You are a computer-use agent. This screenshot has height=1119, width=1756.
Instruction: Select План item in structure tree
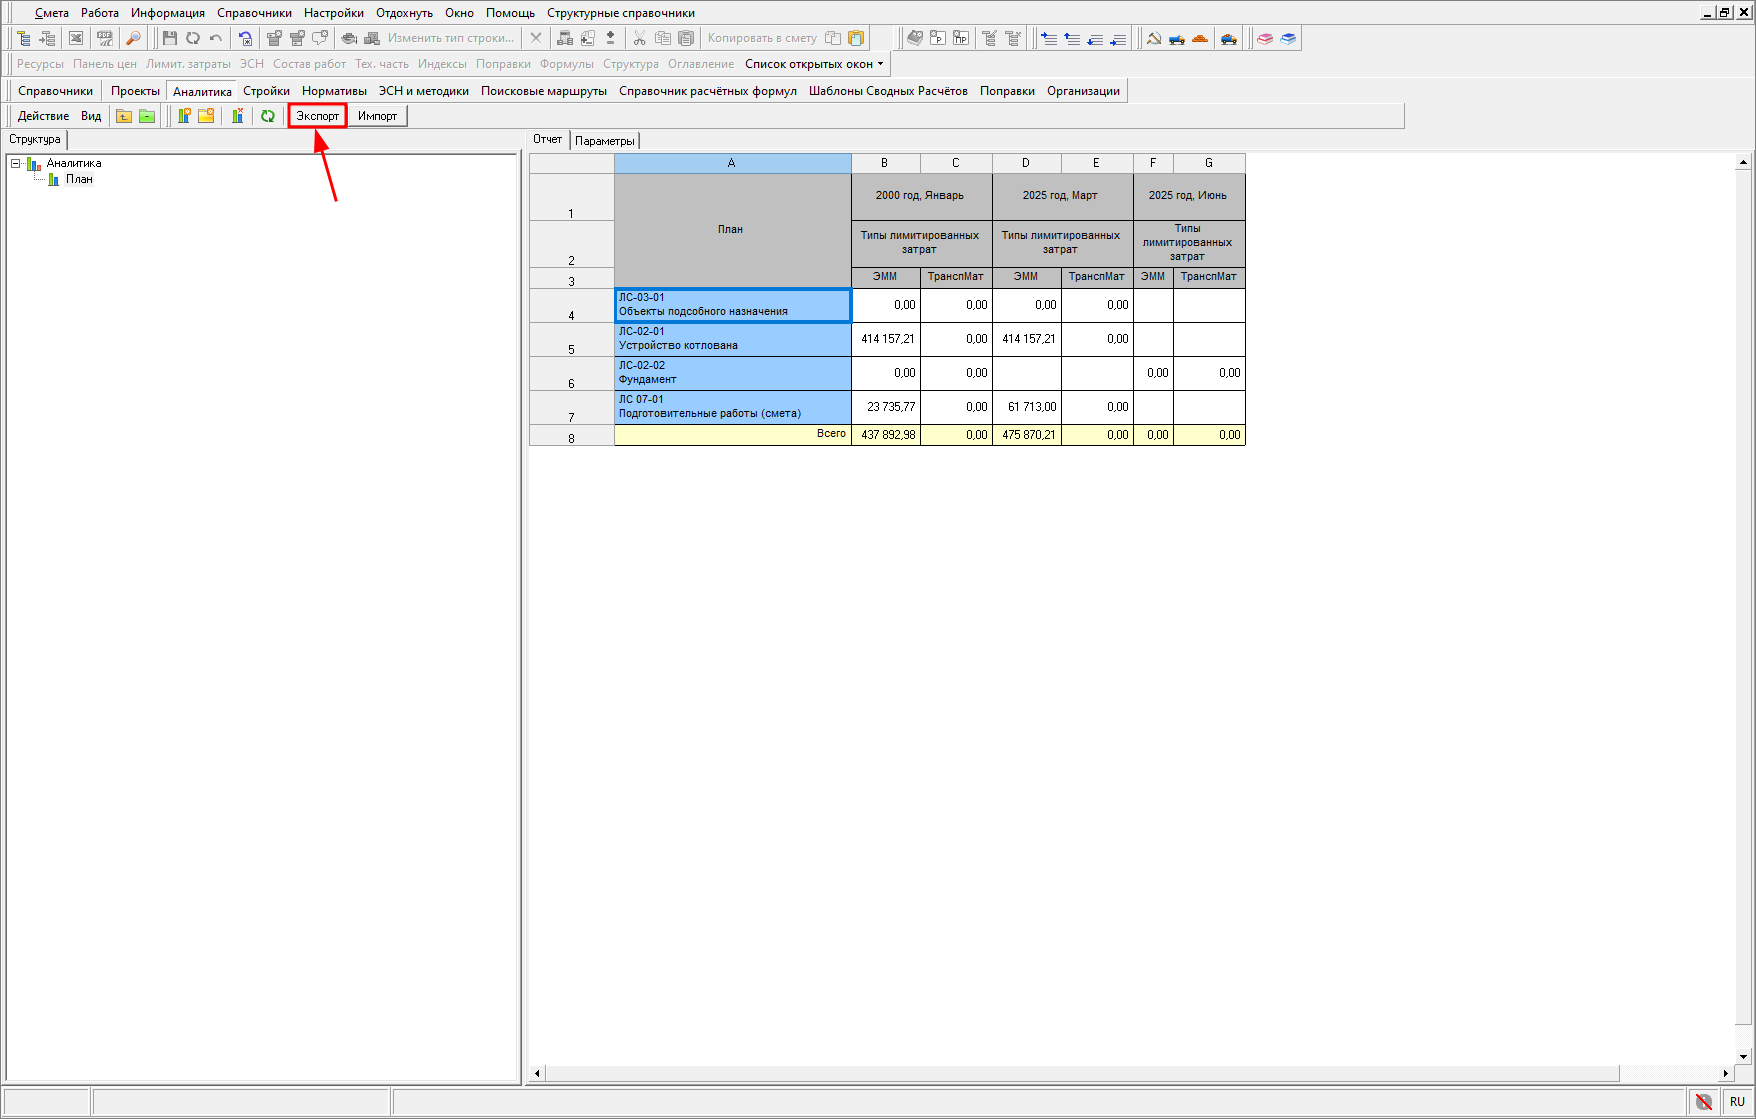point(79,180)
